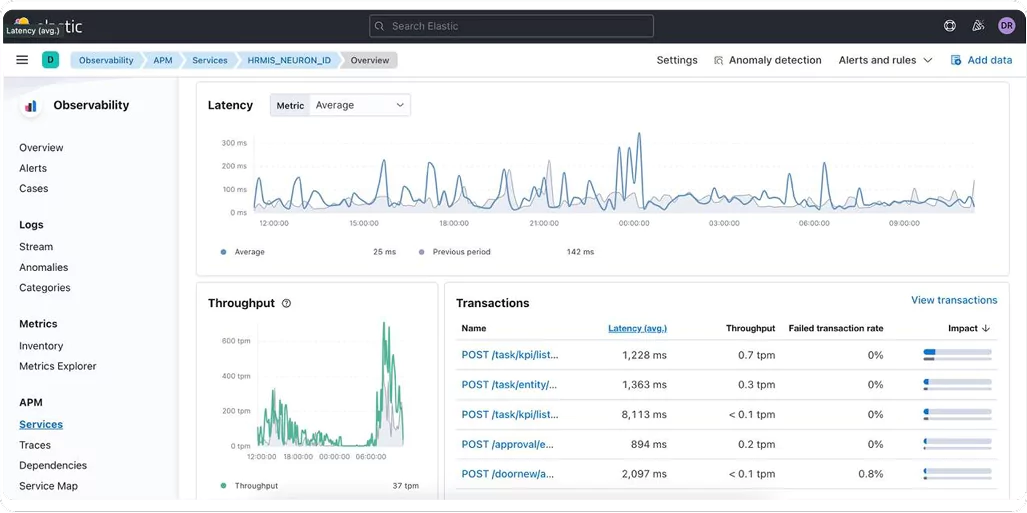Open the hamburger navigation menu
This screenshot has height=513, width=1027.
click(22, 60)
